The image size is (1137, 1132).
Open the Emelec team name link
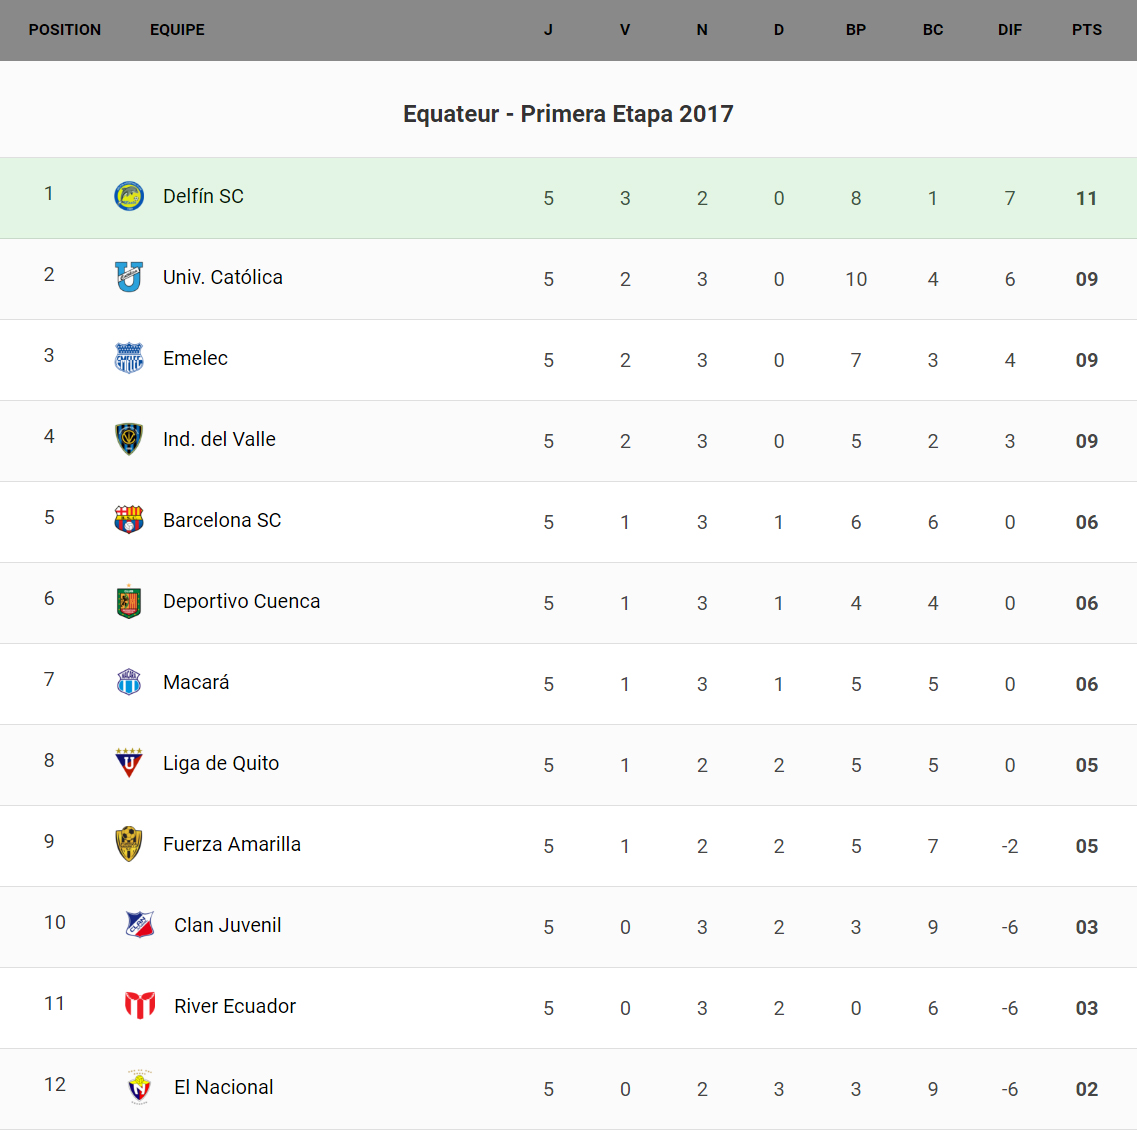pos(195,358)
